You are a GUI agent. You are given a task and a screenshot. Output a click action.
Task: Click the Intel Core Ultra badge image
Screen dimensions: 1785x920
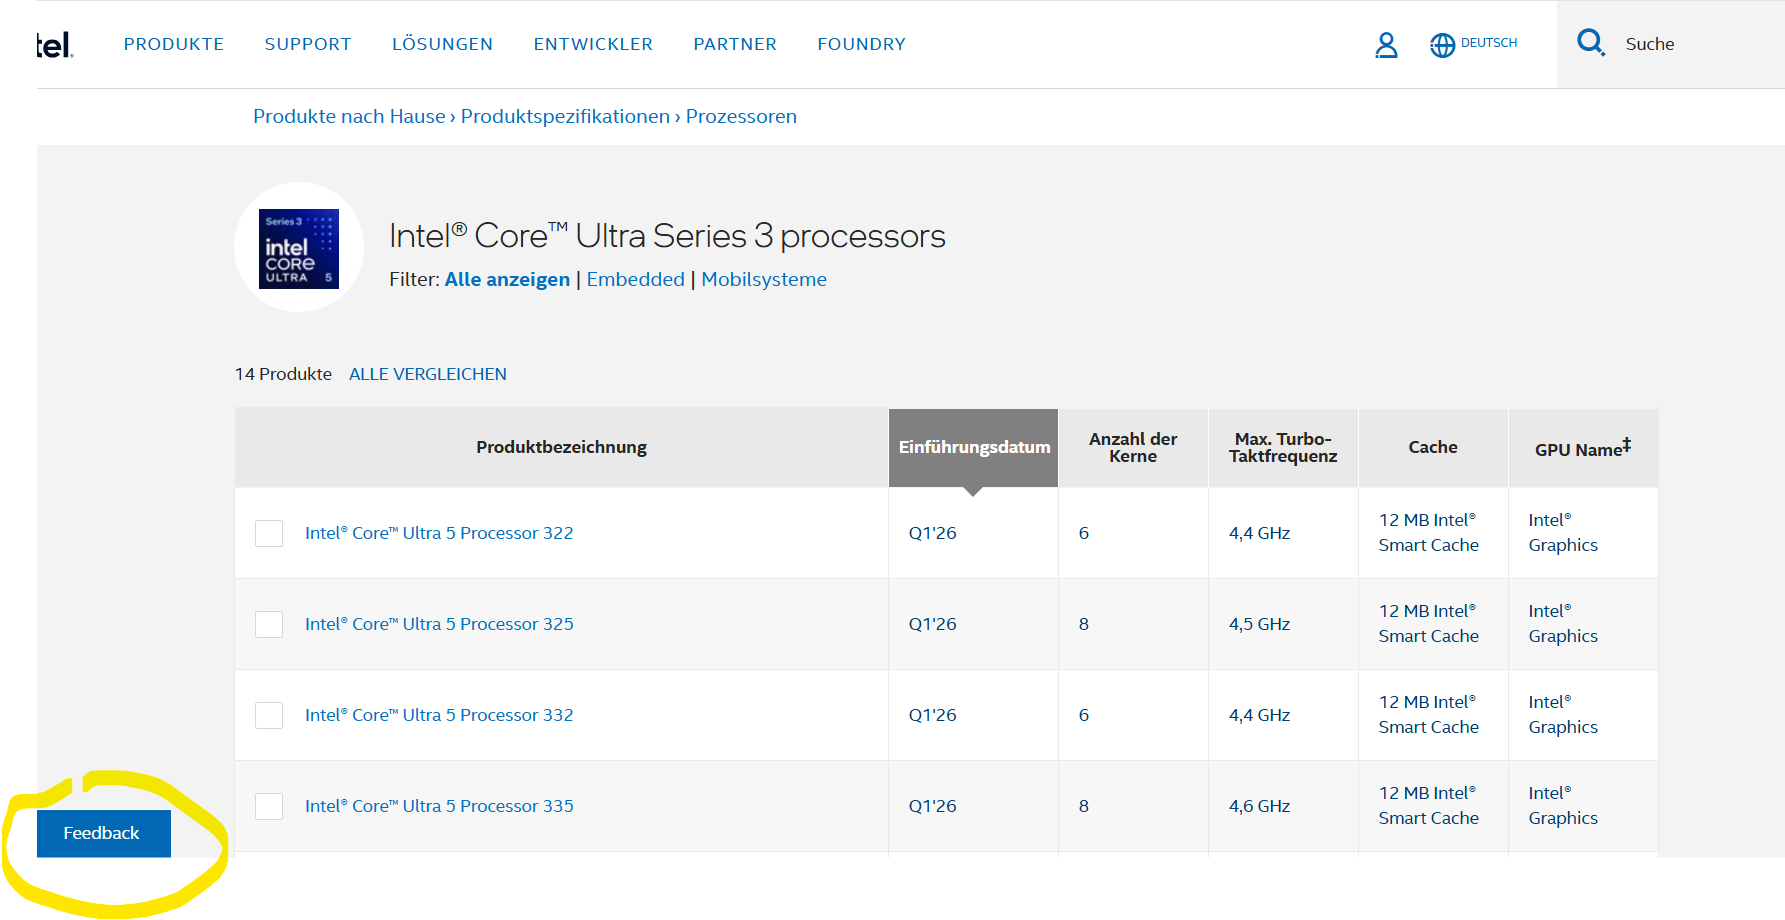(x=299, y=248)
